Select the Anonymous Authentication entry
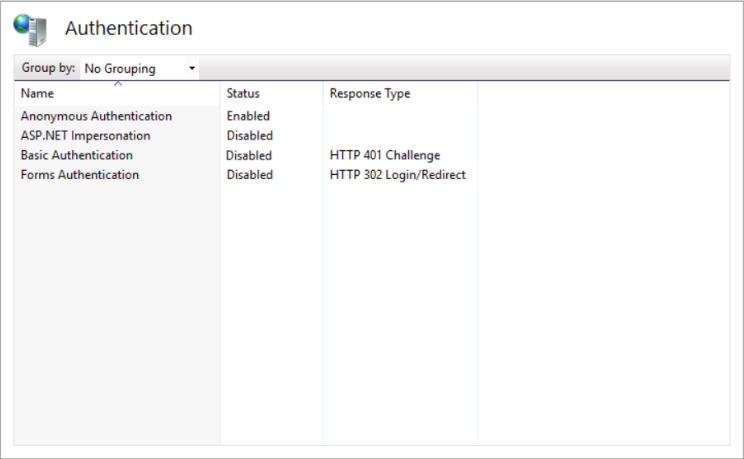 [x=96, y=116]
